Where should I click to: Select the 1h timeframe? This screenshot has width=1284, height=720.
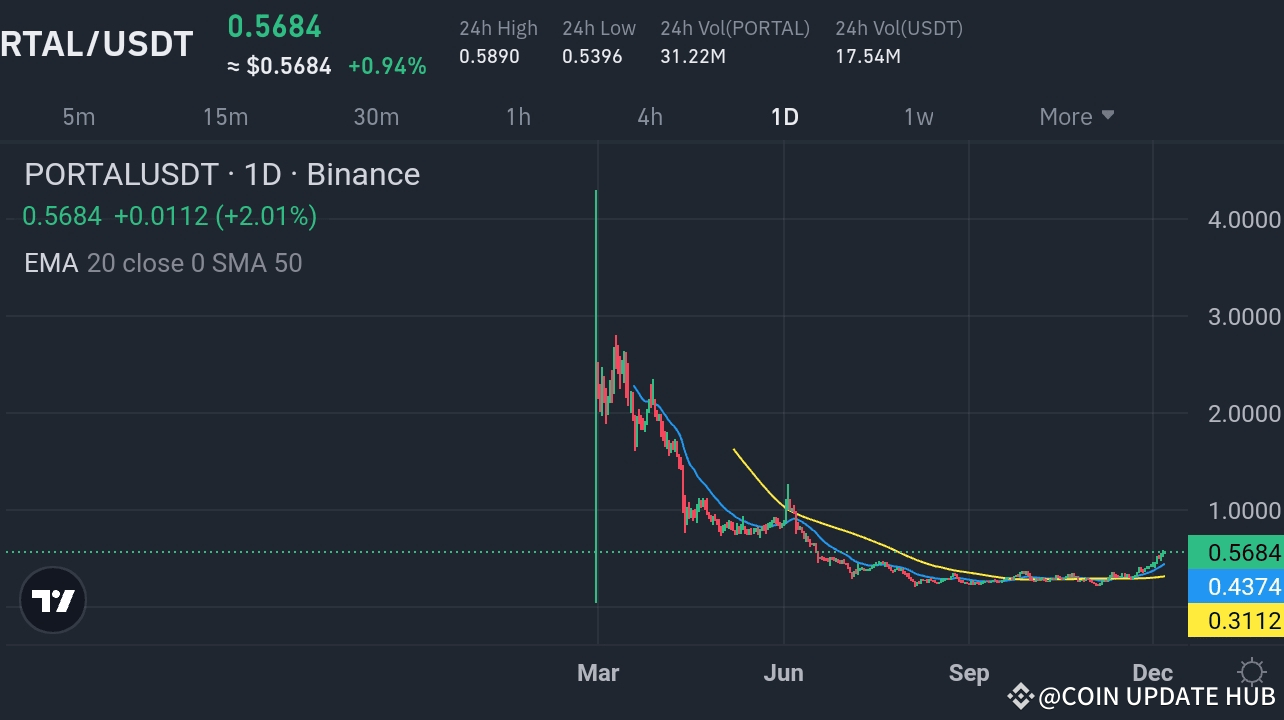click(x=518, y=117)
